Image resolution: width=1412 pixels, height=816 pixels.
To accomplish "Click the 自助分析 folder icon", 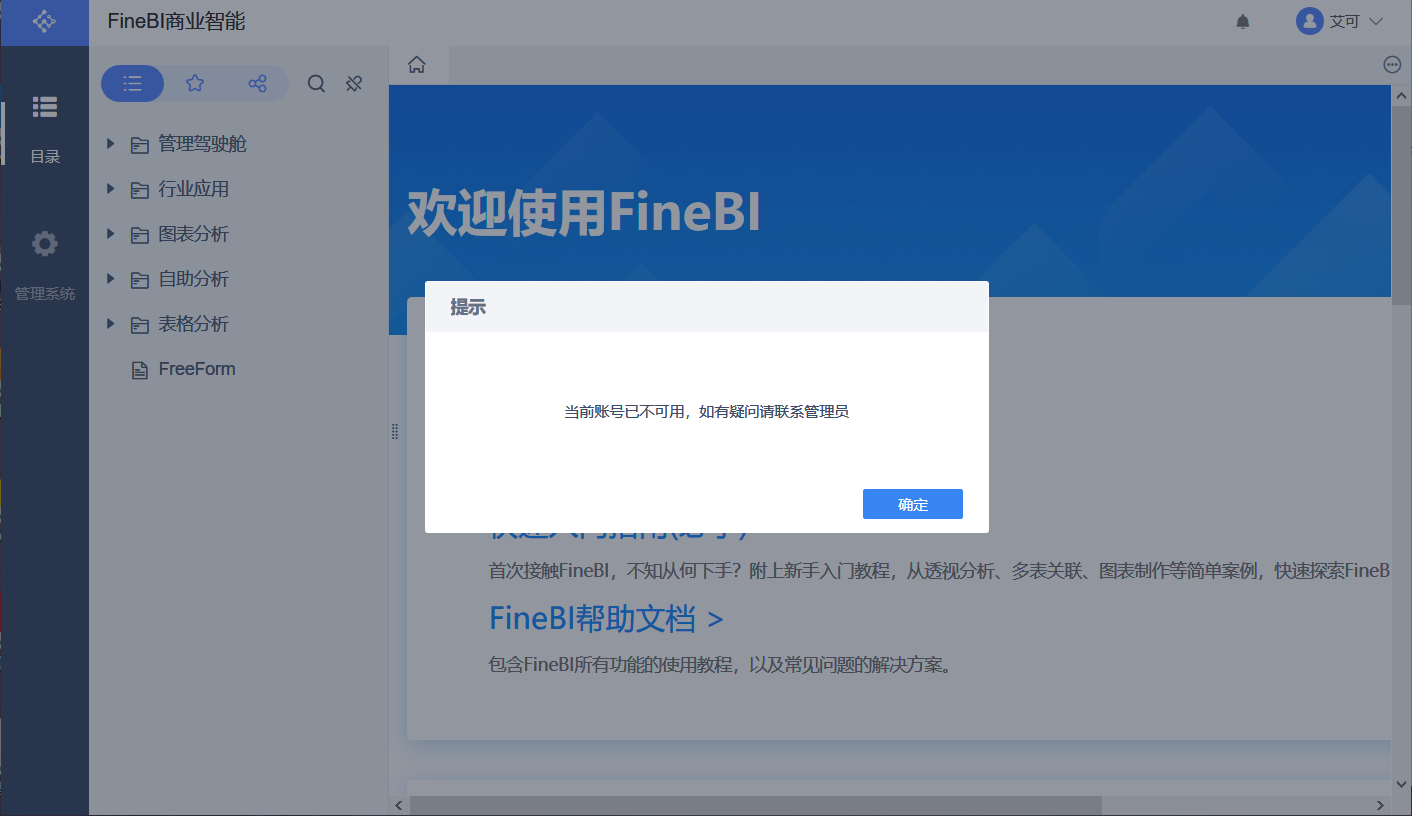I will (140, 280).
